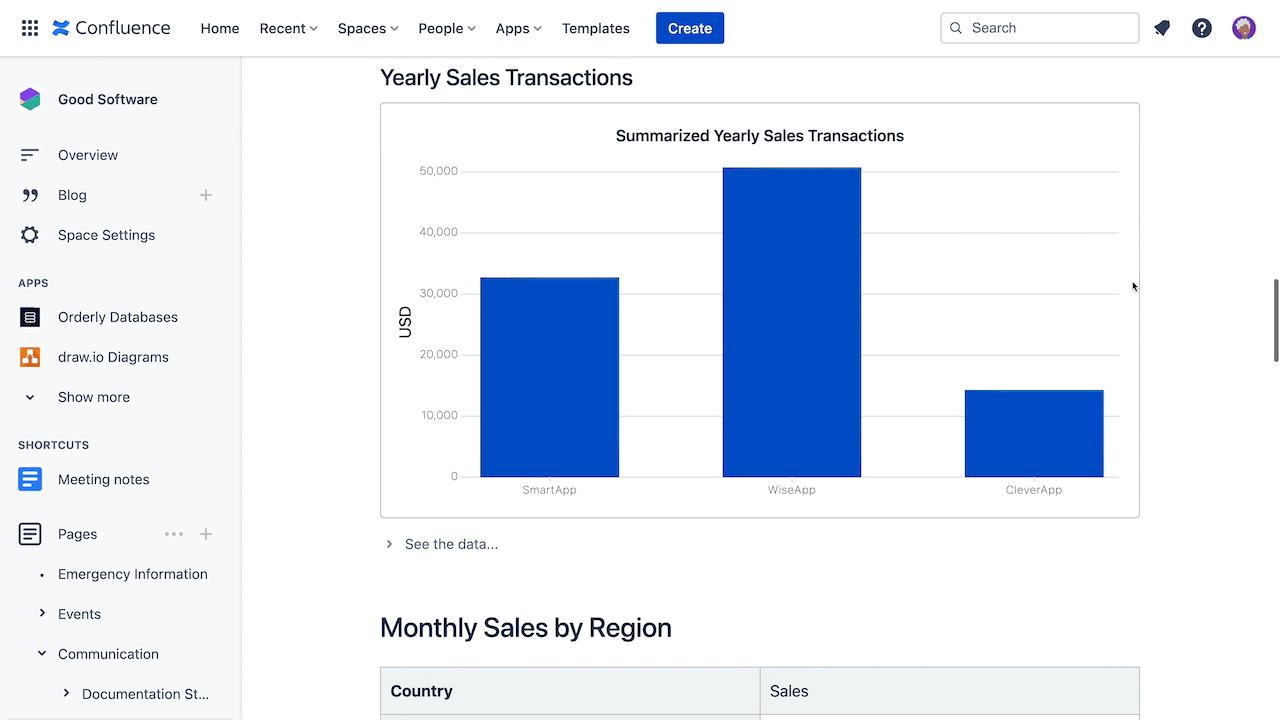Click the WiseApp bar in the chart
1280x720 pixels.
pos(792,322)
